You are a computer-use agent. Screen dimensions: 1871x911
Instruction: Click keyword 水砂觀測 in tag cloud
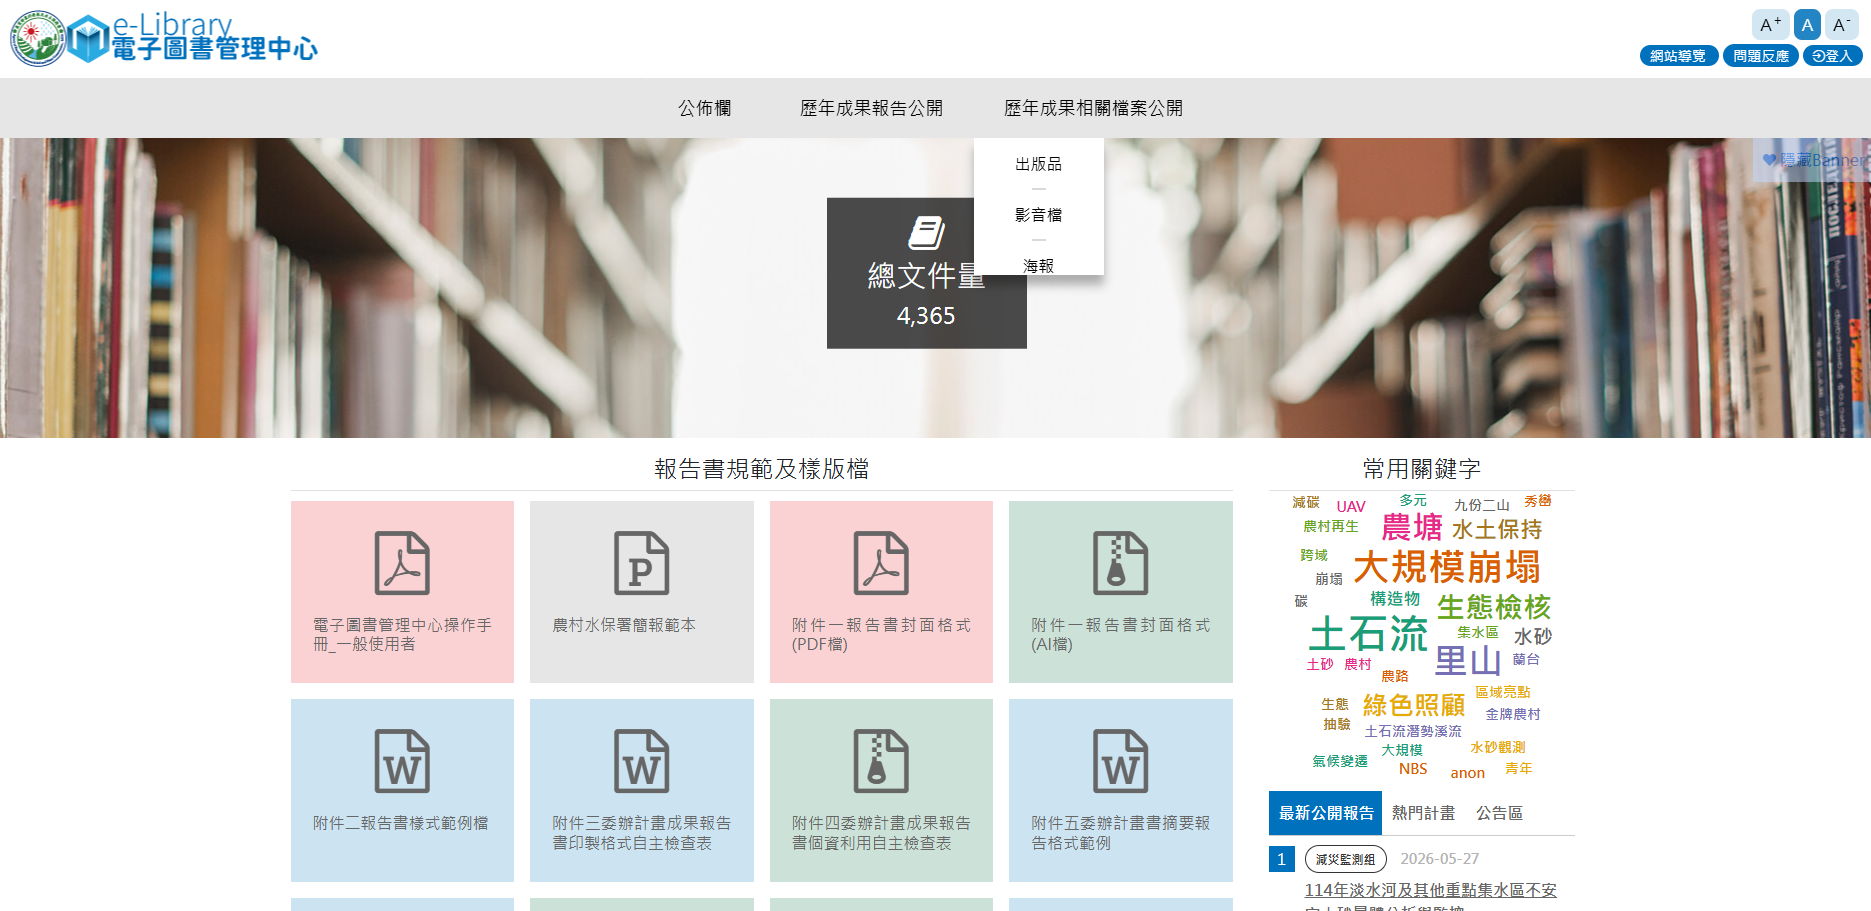coord(1497,747)
